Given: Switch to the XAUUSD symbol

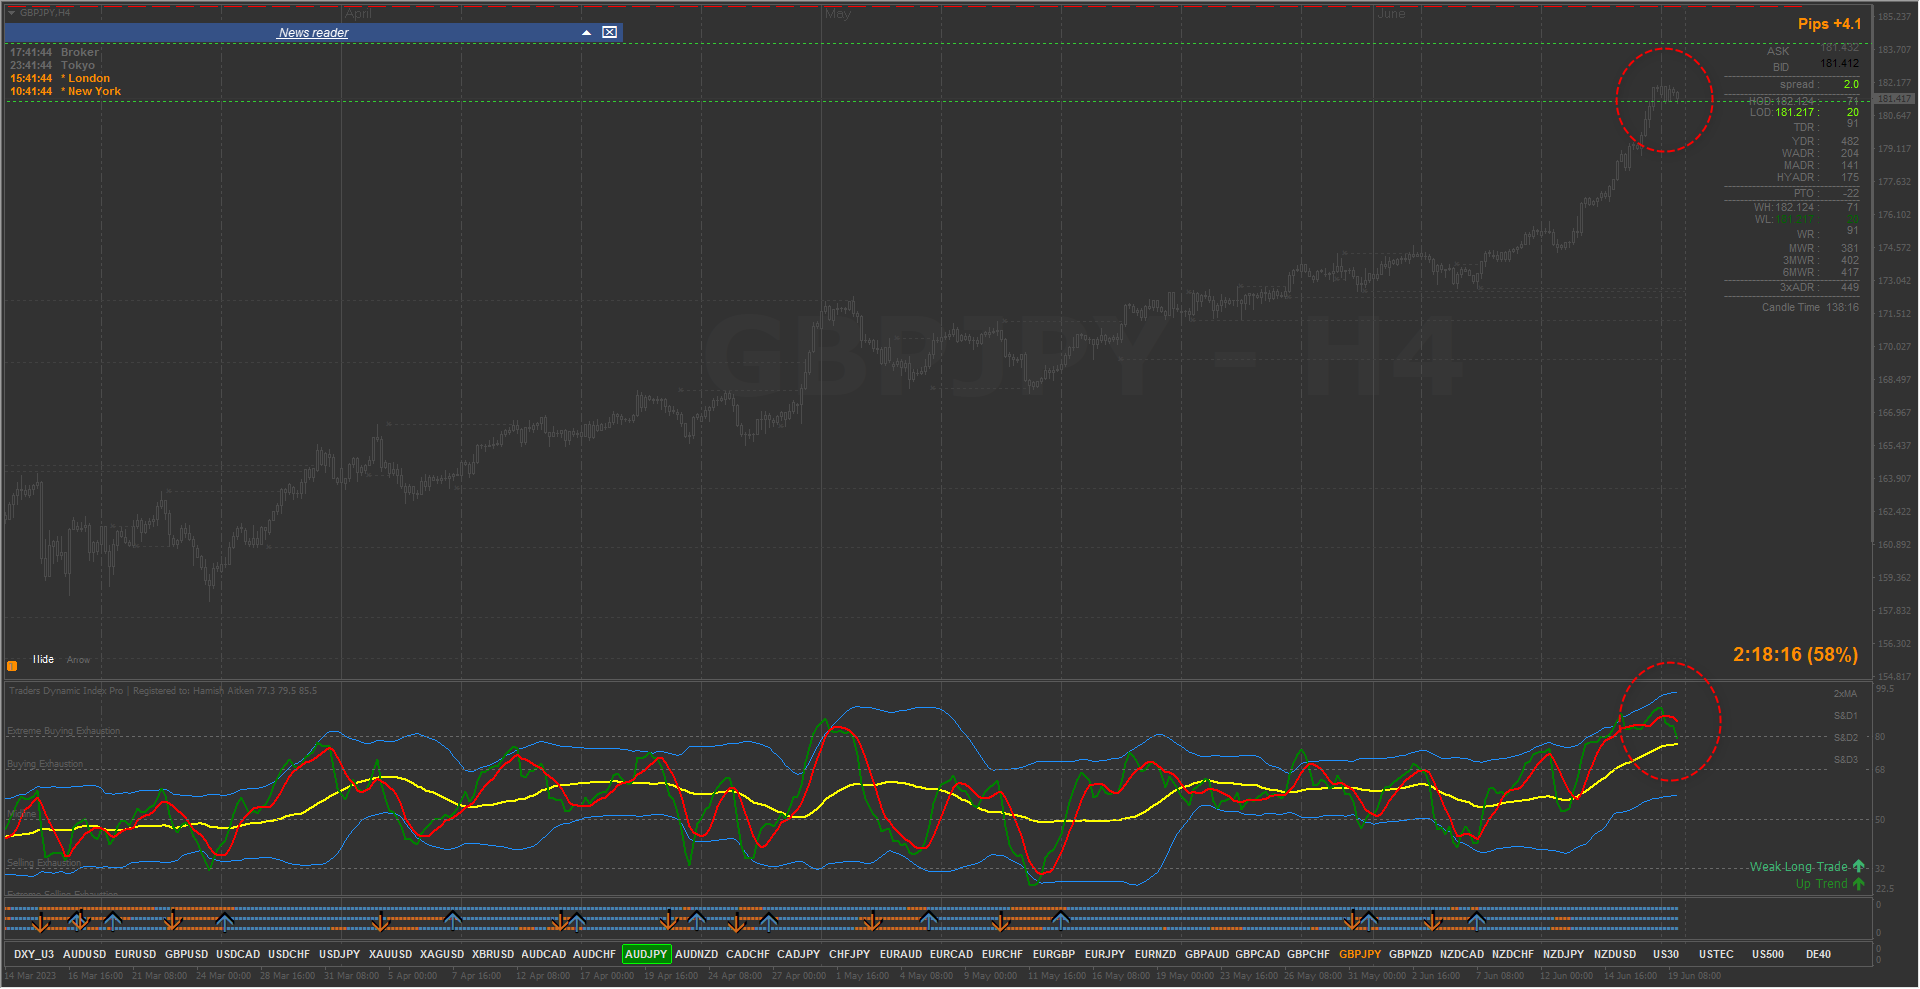Looking at the screenshot, I should (x=390, y=954).
